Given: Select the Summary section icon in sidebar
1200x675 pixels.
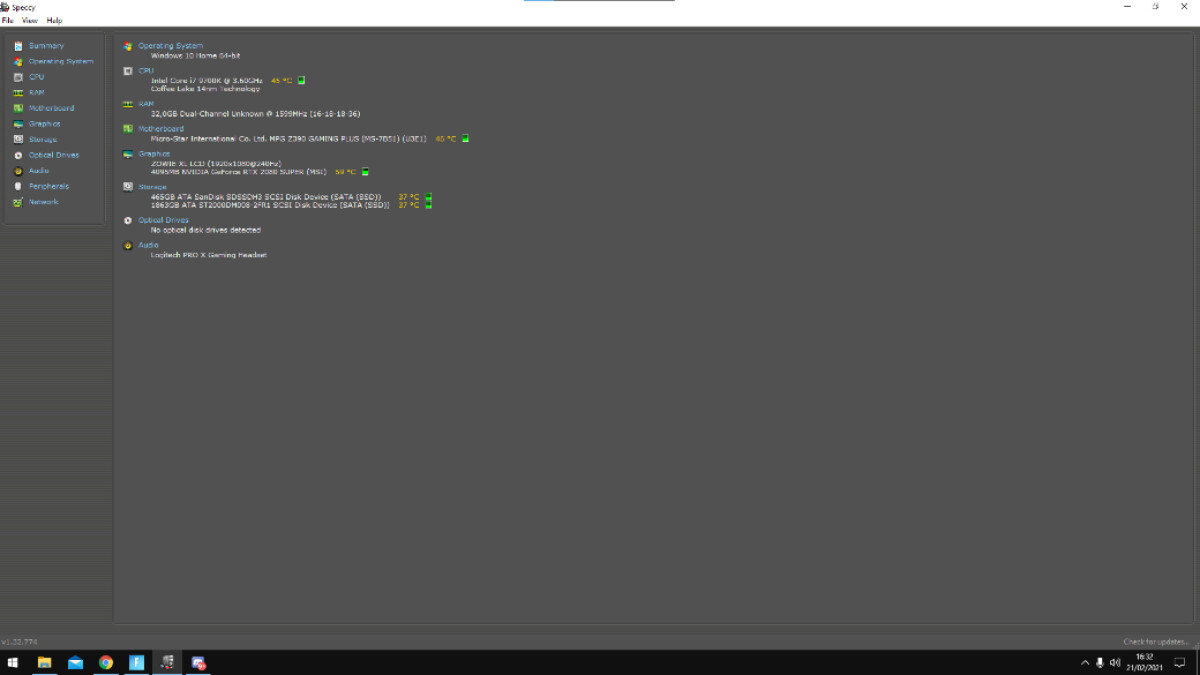Looking at the screenshot, I should click(x=18, y=45).
